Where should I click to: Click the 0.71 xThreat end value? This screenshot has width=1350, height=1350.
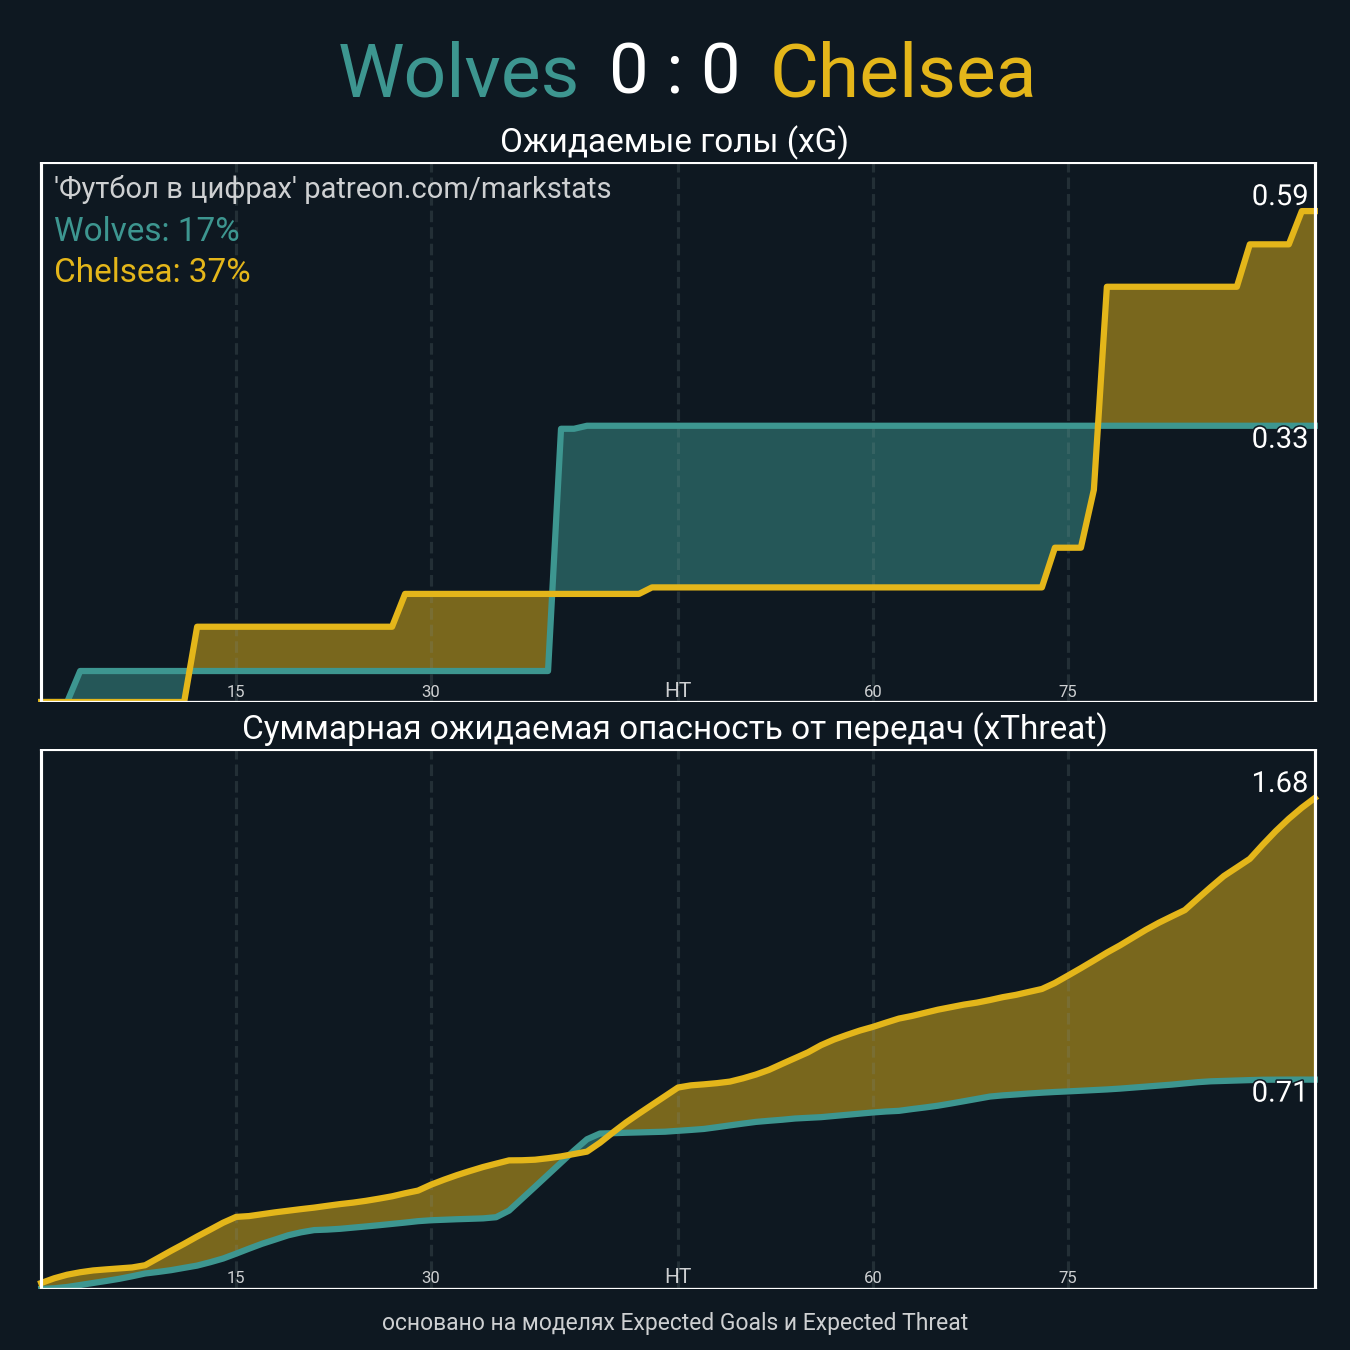(x=1279, y=1092)
